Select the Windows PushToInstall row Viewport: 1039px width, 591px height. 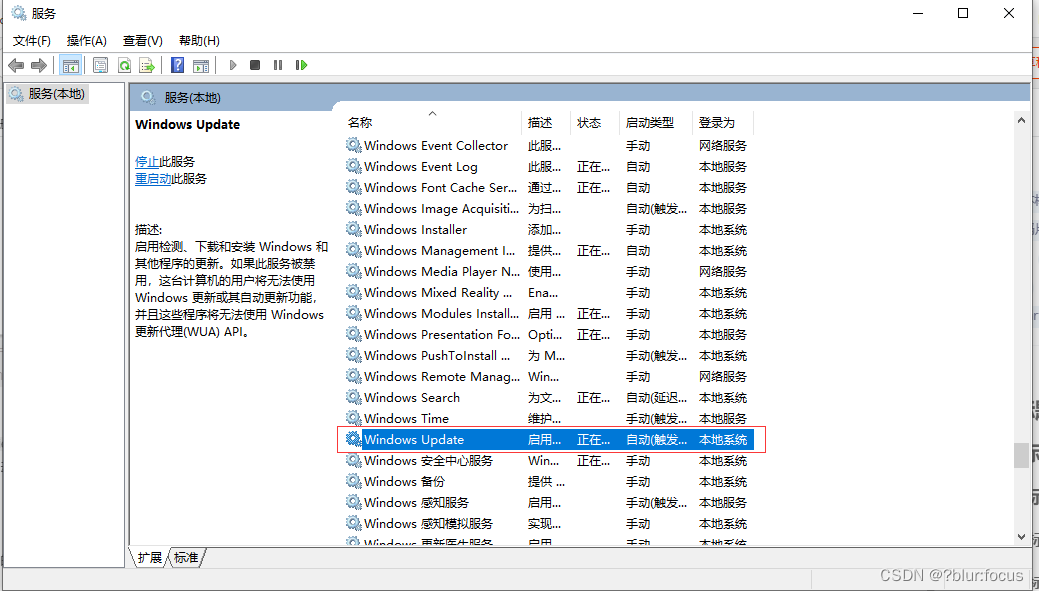pyautogui.click(x=549, y=355)
